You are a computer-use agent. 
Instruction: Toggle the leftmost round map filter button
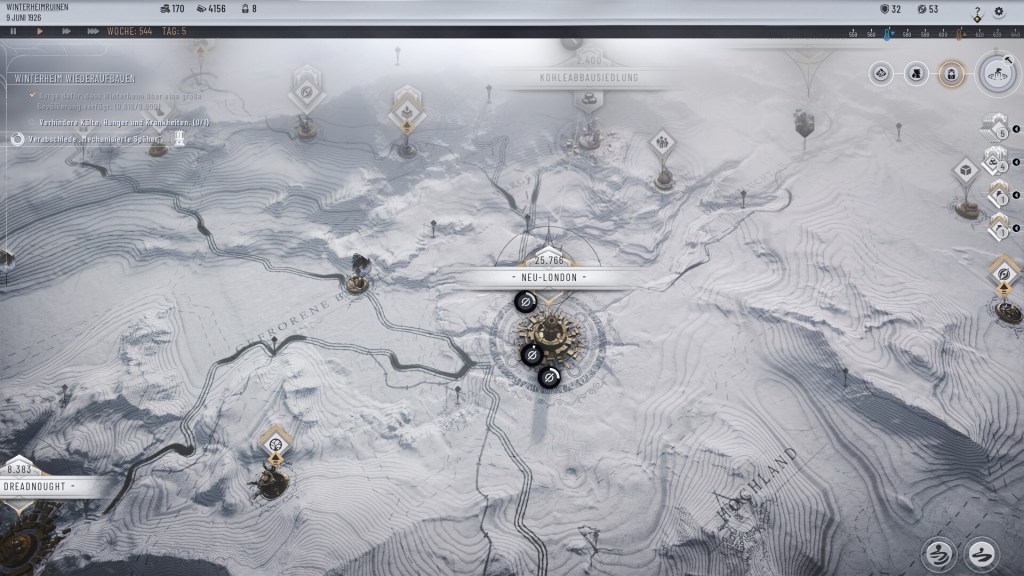click(x=881, y=73)
